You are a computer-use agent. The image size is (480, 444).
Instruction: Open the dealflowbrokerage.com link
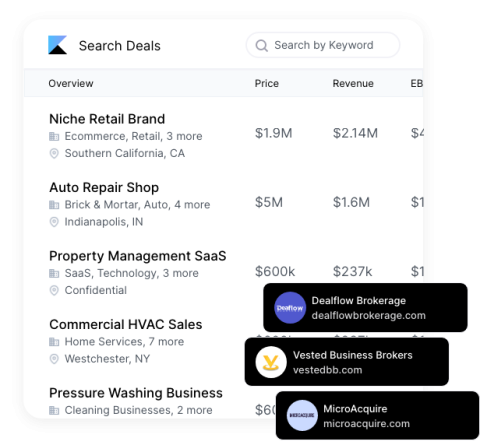click(x=368, y=315)
